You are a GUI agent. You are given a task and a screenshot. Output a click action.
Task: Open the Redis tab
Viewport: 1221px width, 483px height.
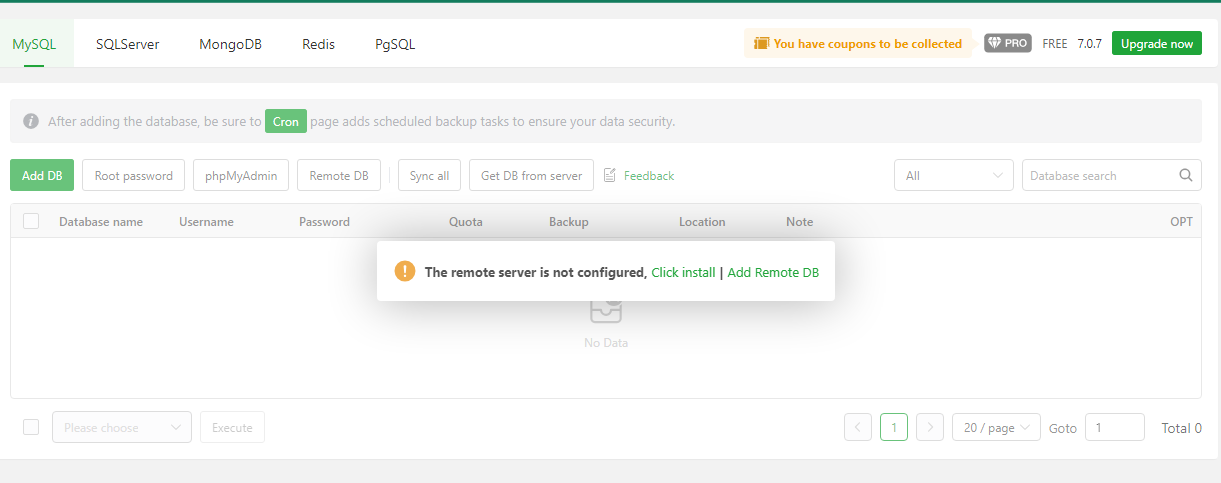coord(318,44)
